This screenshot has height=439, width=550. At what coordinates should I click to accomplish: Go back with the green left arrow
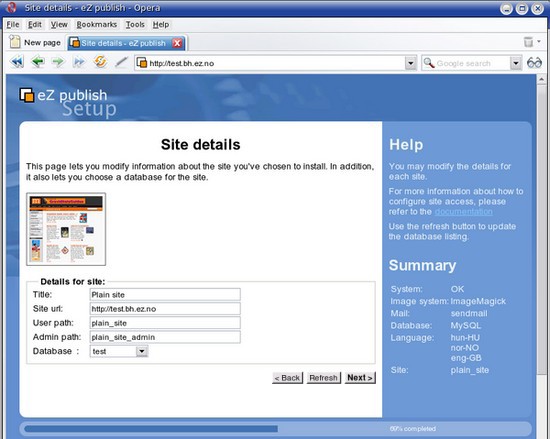click(38, 62)
